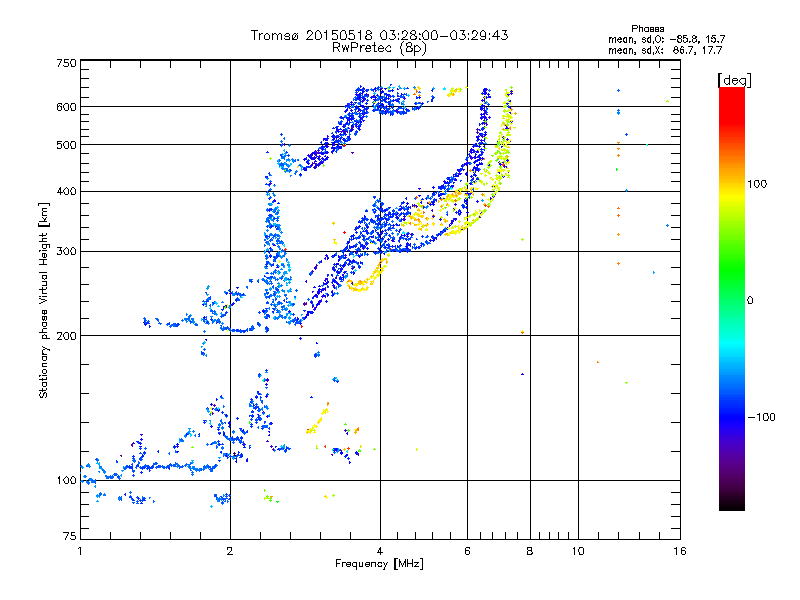Click the "Frequency [MHz]" axis label
The width and height of the screenshot is (800, 600).
(x=379, y=564)
